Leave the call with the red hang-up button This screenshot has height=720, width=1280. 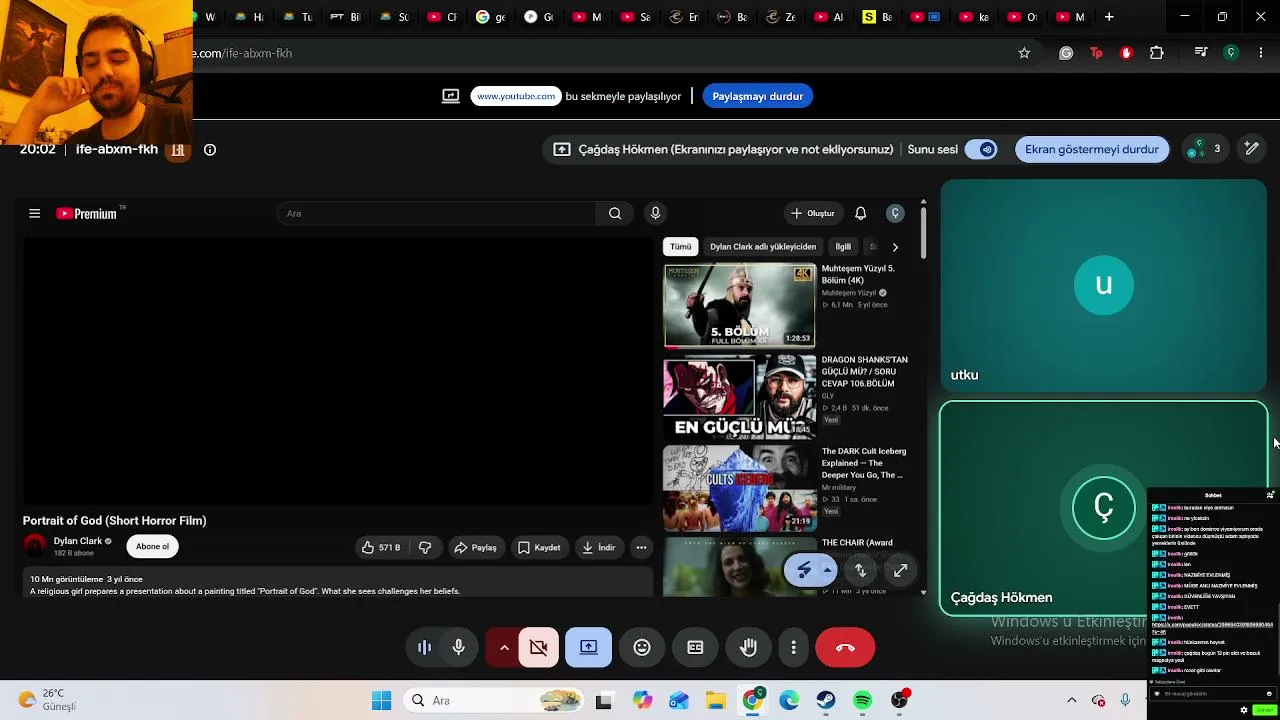coord(845,648)
